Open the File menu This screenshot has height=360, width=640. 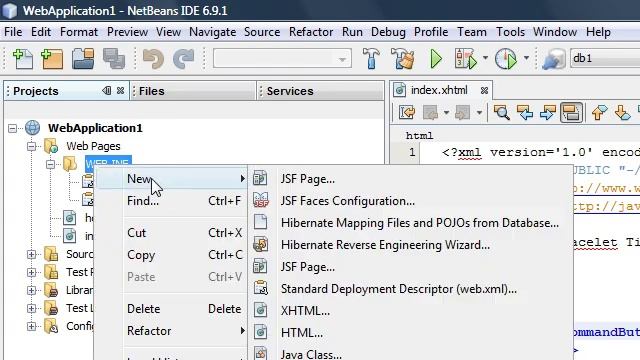click(13, 32)
